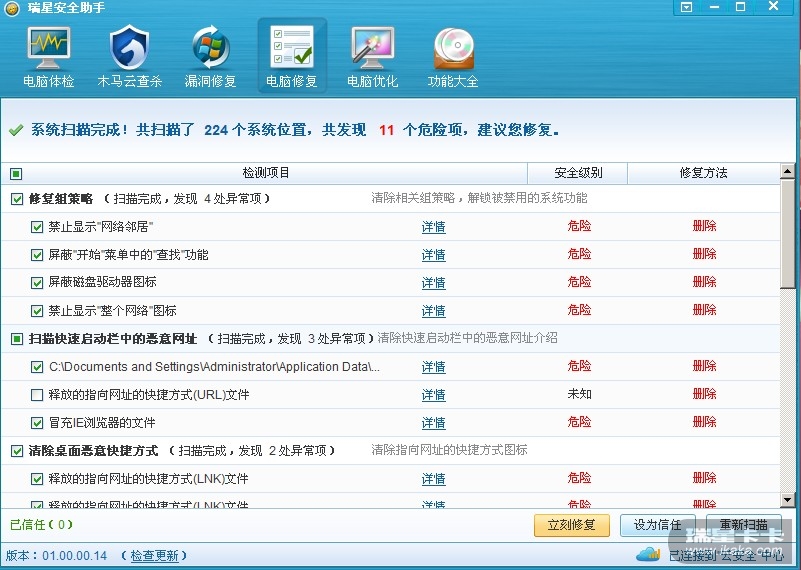Click the 已信任(0) trusted items label

(x=41, y=525)
